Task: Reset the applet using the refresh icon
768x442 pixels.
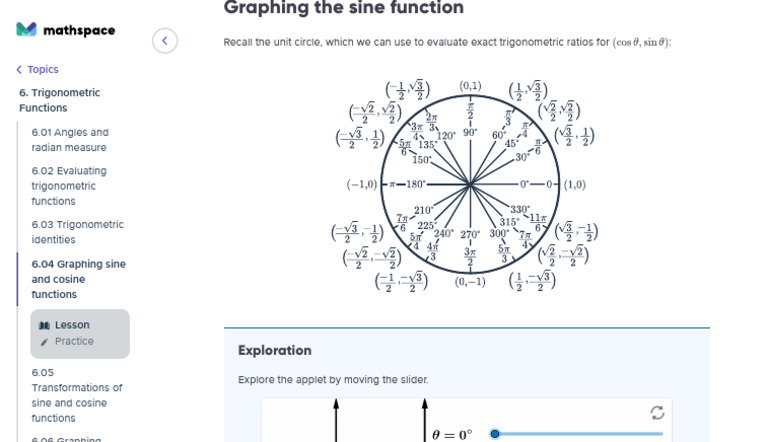Action: pos(657,412)
